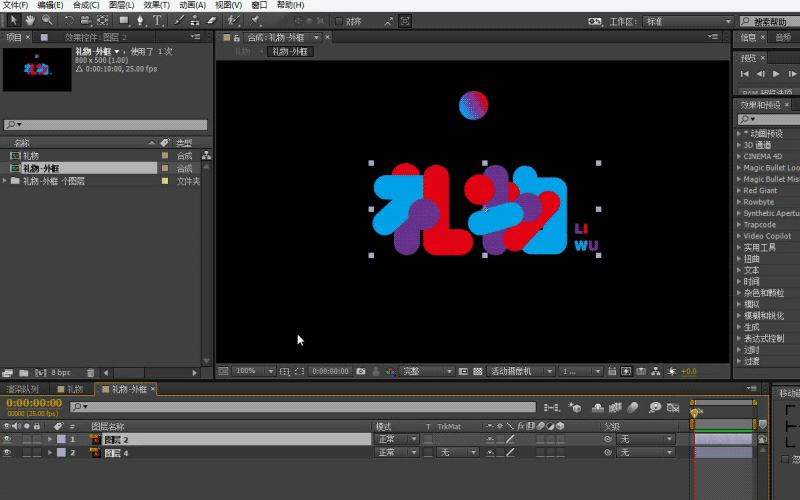Switch to the 渲染队列 tab
The height and width of the screenshot is (500, 800).
coord(22,389)
